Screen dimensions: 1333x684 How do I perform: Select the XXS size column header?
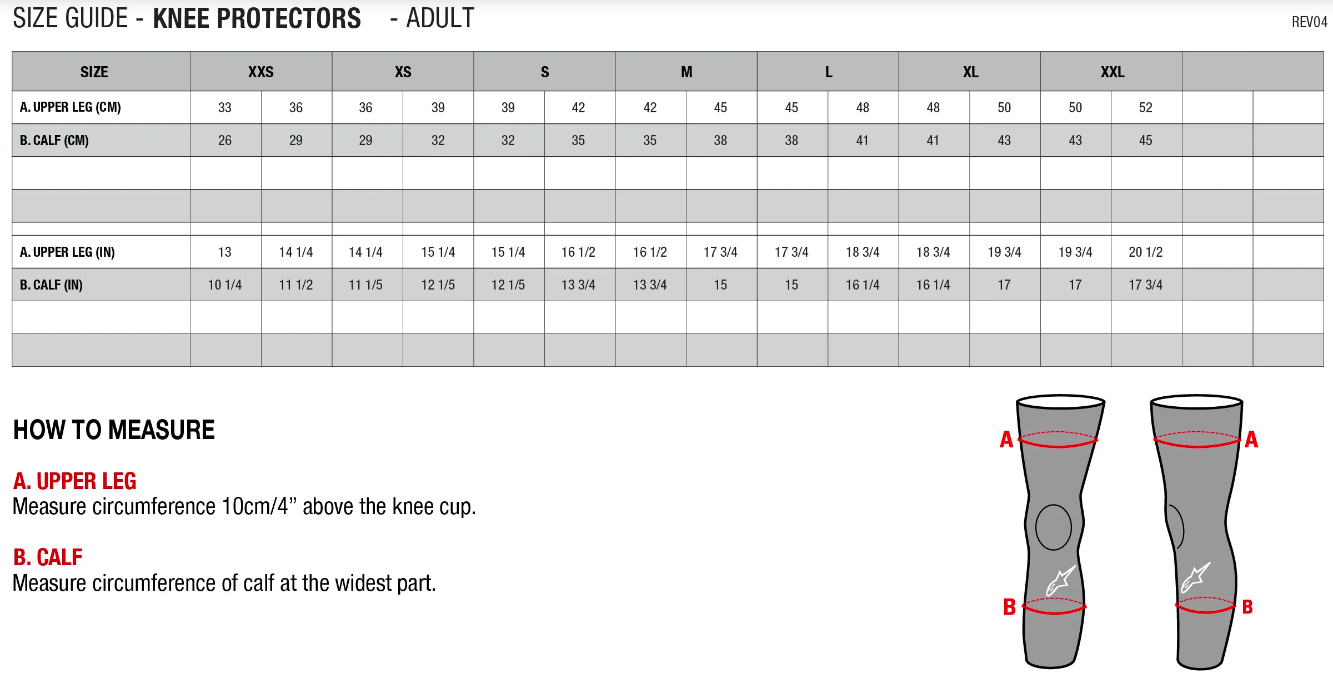click(x=261, y=72)
